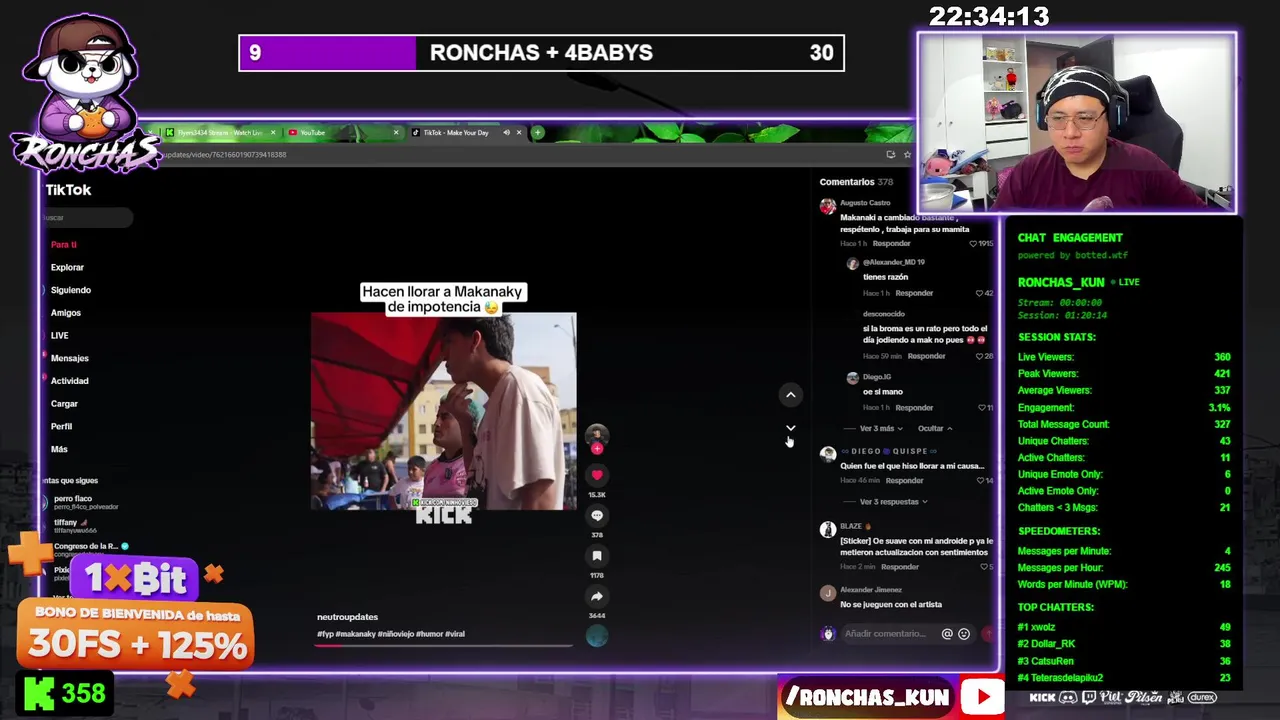
Task: Open BLAZE's profile avatar in comments
Action: pyautogui.click(x=827, y=530)
